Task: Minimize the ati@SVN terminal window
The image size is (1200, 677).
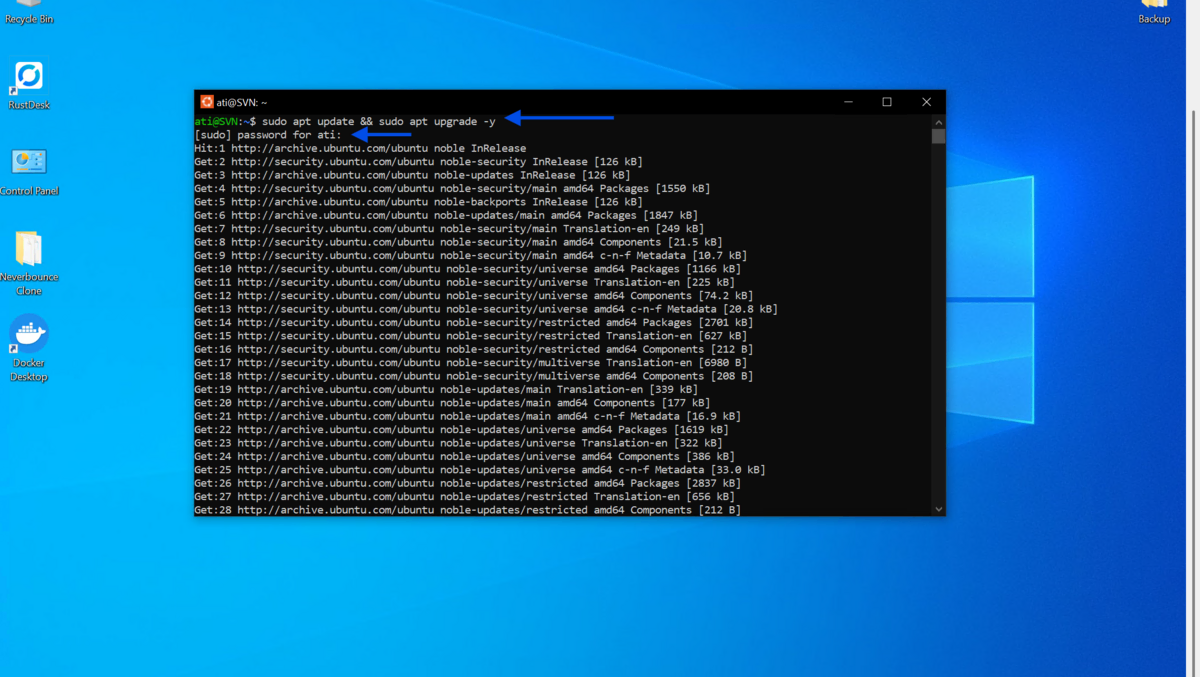Action: pyautogui.click(x=848, y=102)
